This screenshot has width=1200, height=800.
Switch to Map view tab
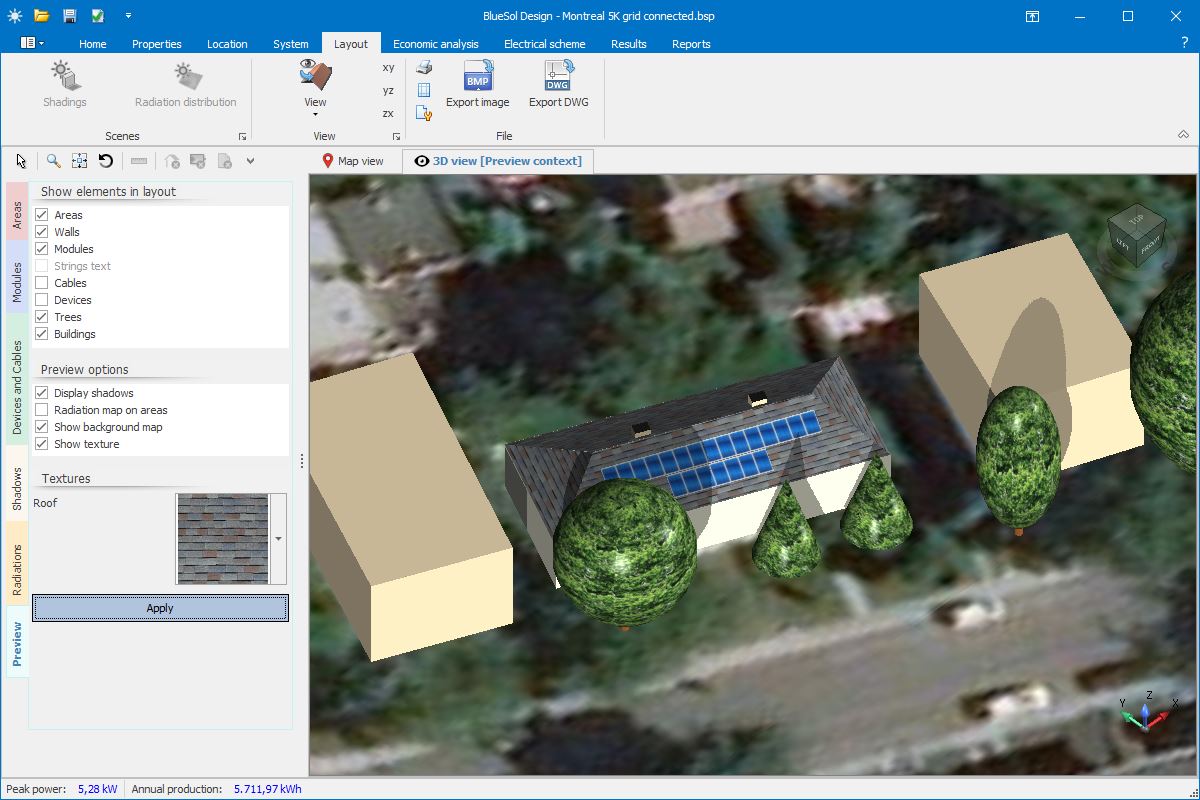point(352,161)
